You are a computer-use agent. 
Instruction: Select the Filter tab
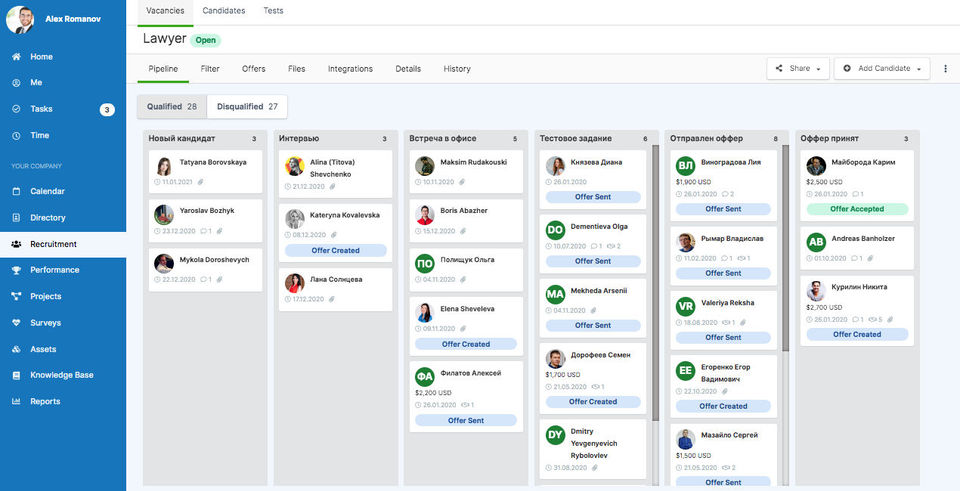210,69
